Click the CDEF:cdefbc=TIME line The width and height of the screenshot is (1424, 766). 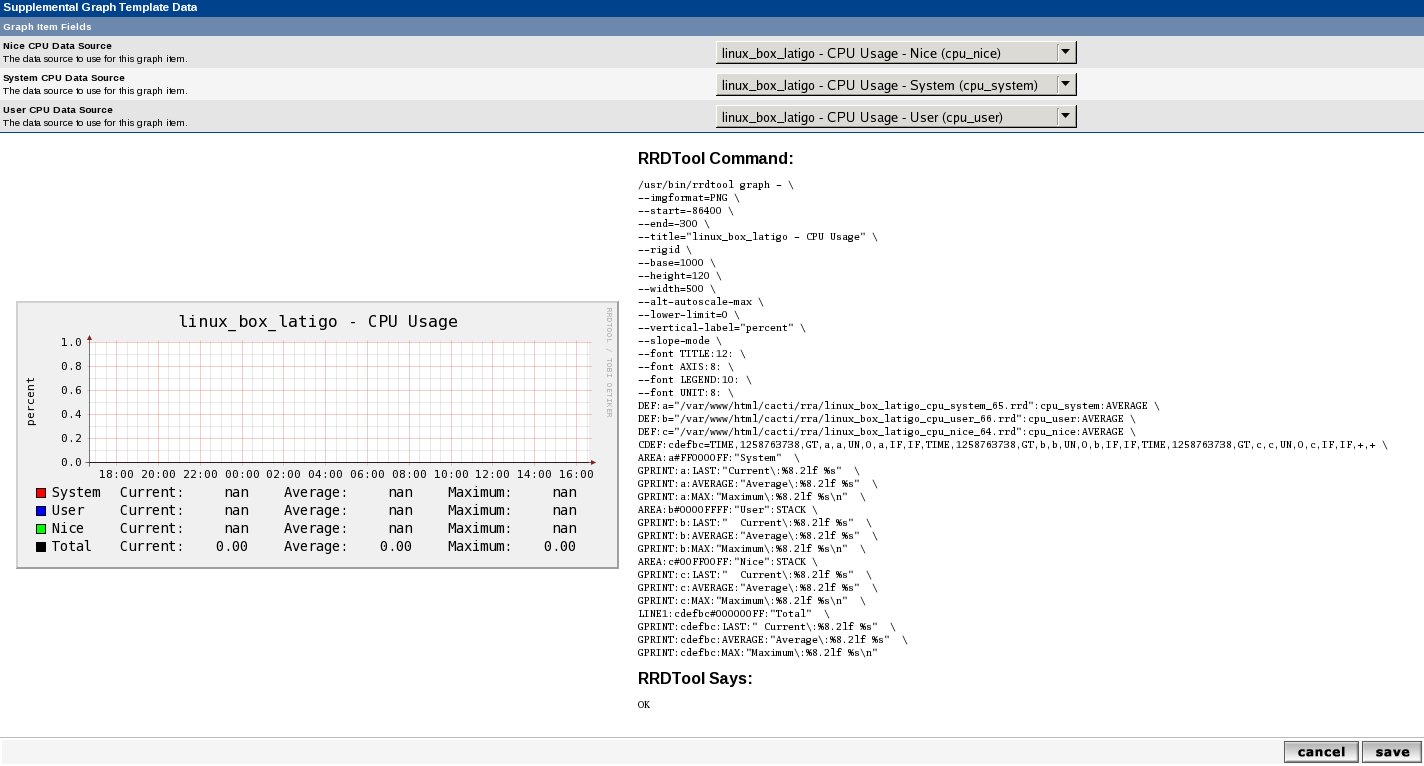[x=1013, y=445]
